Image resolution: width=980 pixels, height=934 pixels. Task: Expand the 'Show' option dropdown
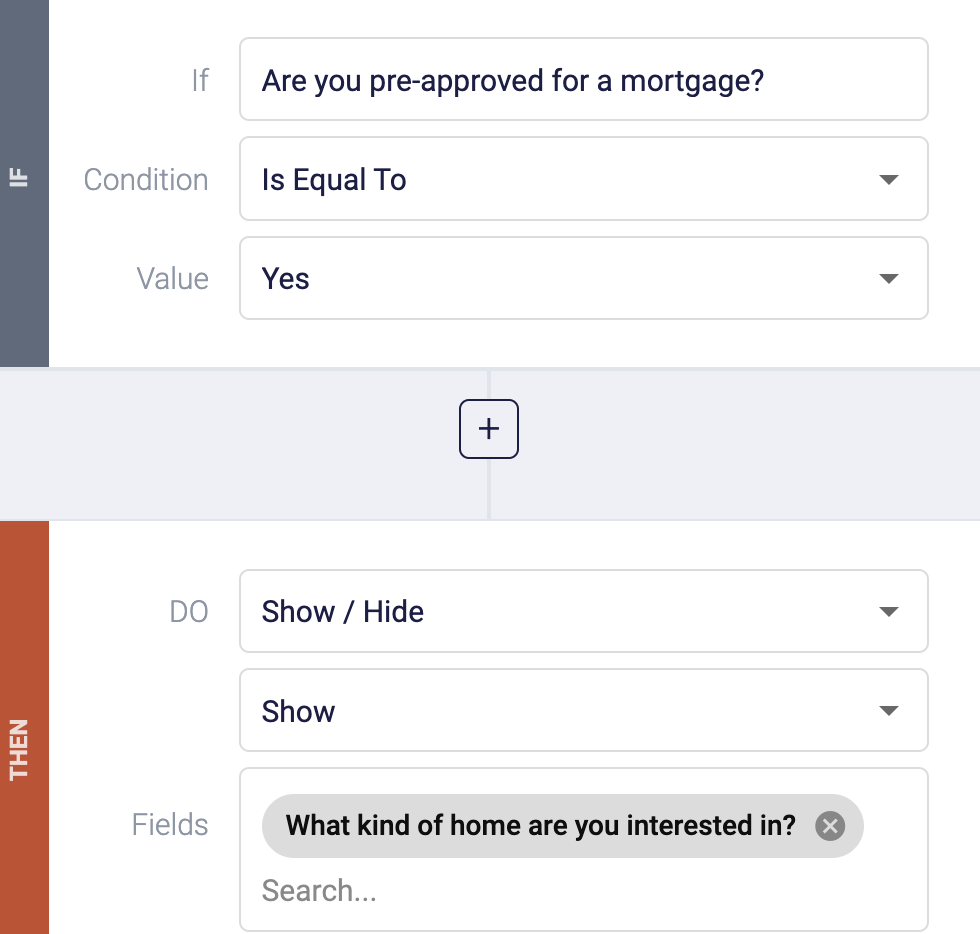point(584,710)
